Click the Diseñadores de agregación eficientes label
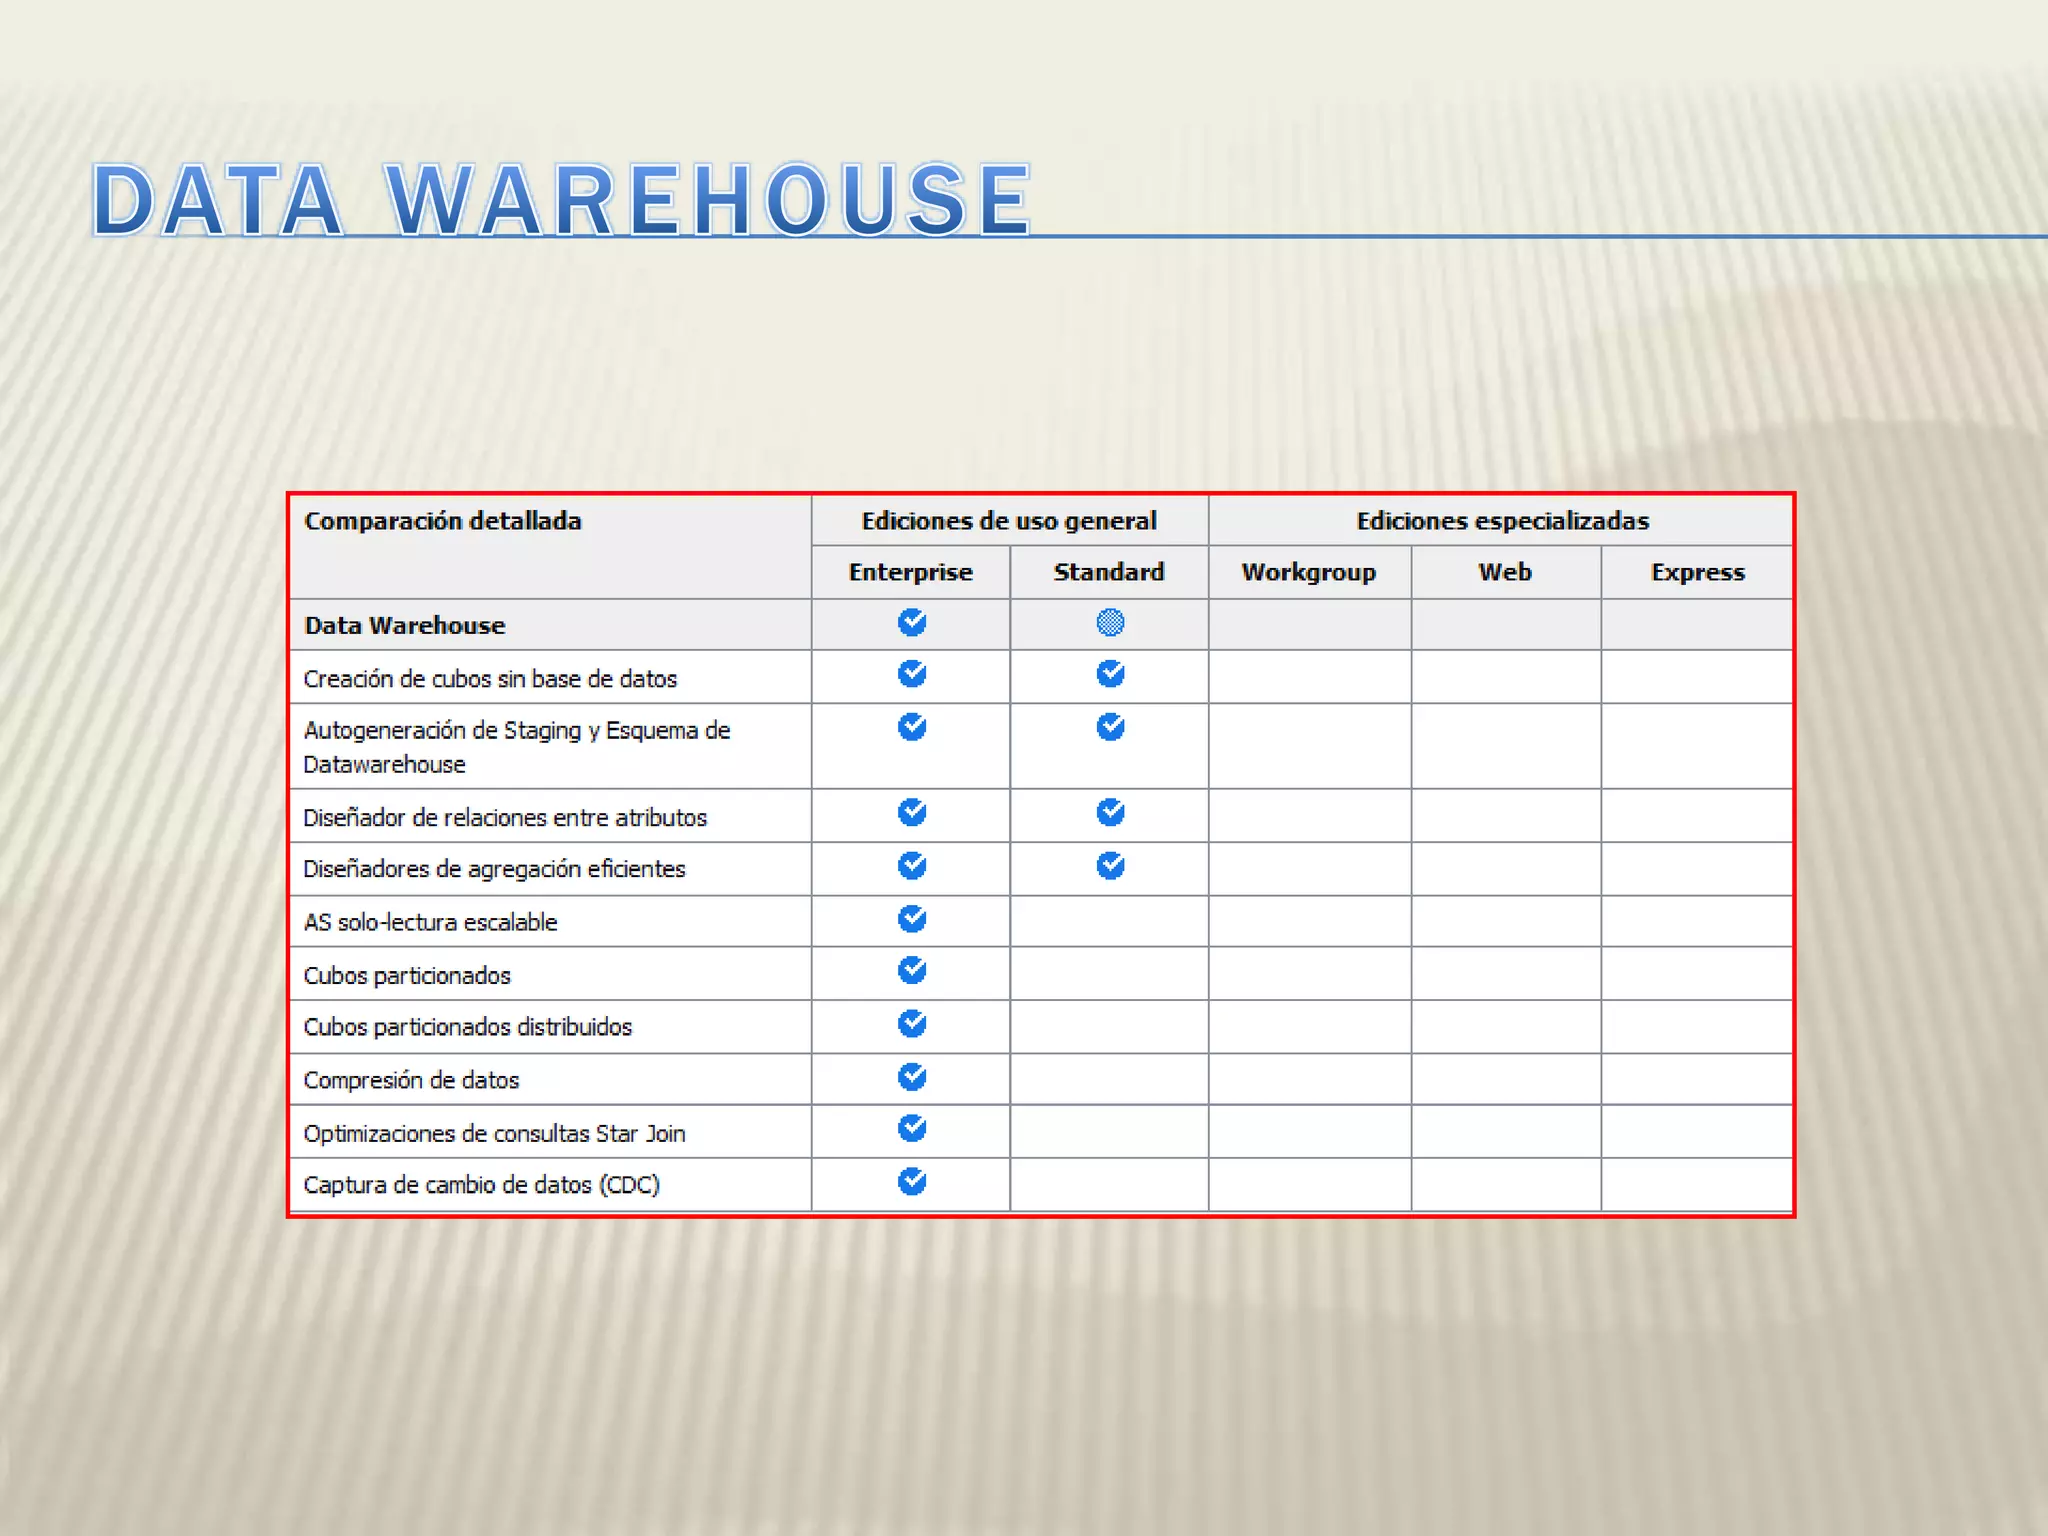Screen dimensions: 2048x1536 (x=494, y=869)
